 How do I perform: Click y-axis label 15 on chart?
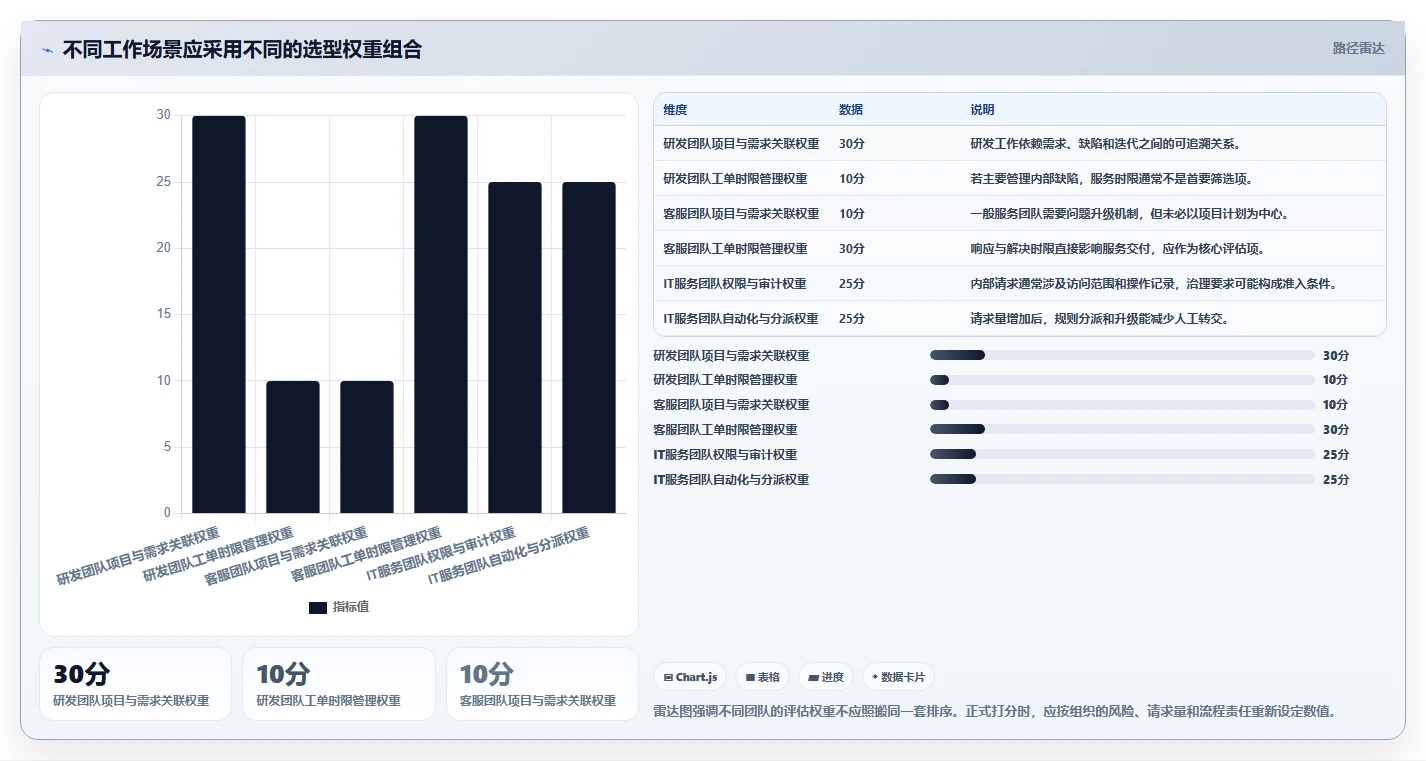[x=163, y=314]
